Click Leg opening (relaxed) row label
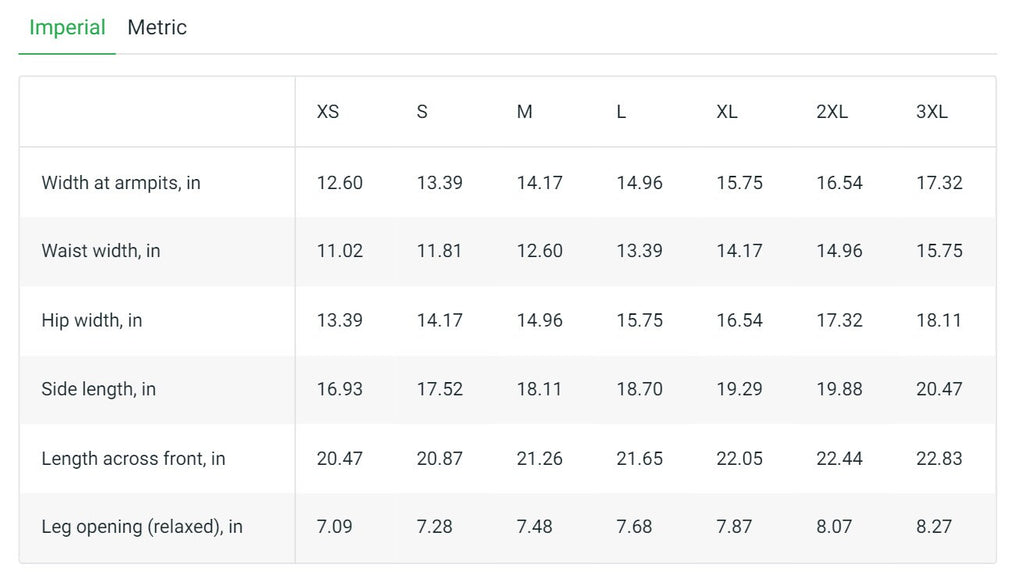This screenshot has height=586, width=1024. point(142,527)
